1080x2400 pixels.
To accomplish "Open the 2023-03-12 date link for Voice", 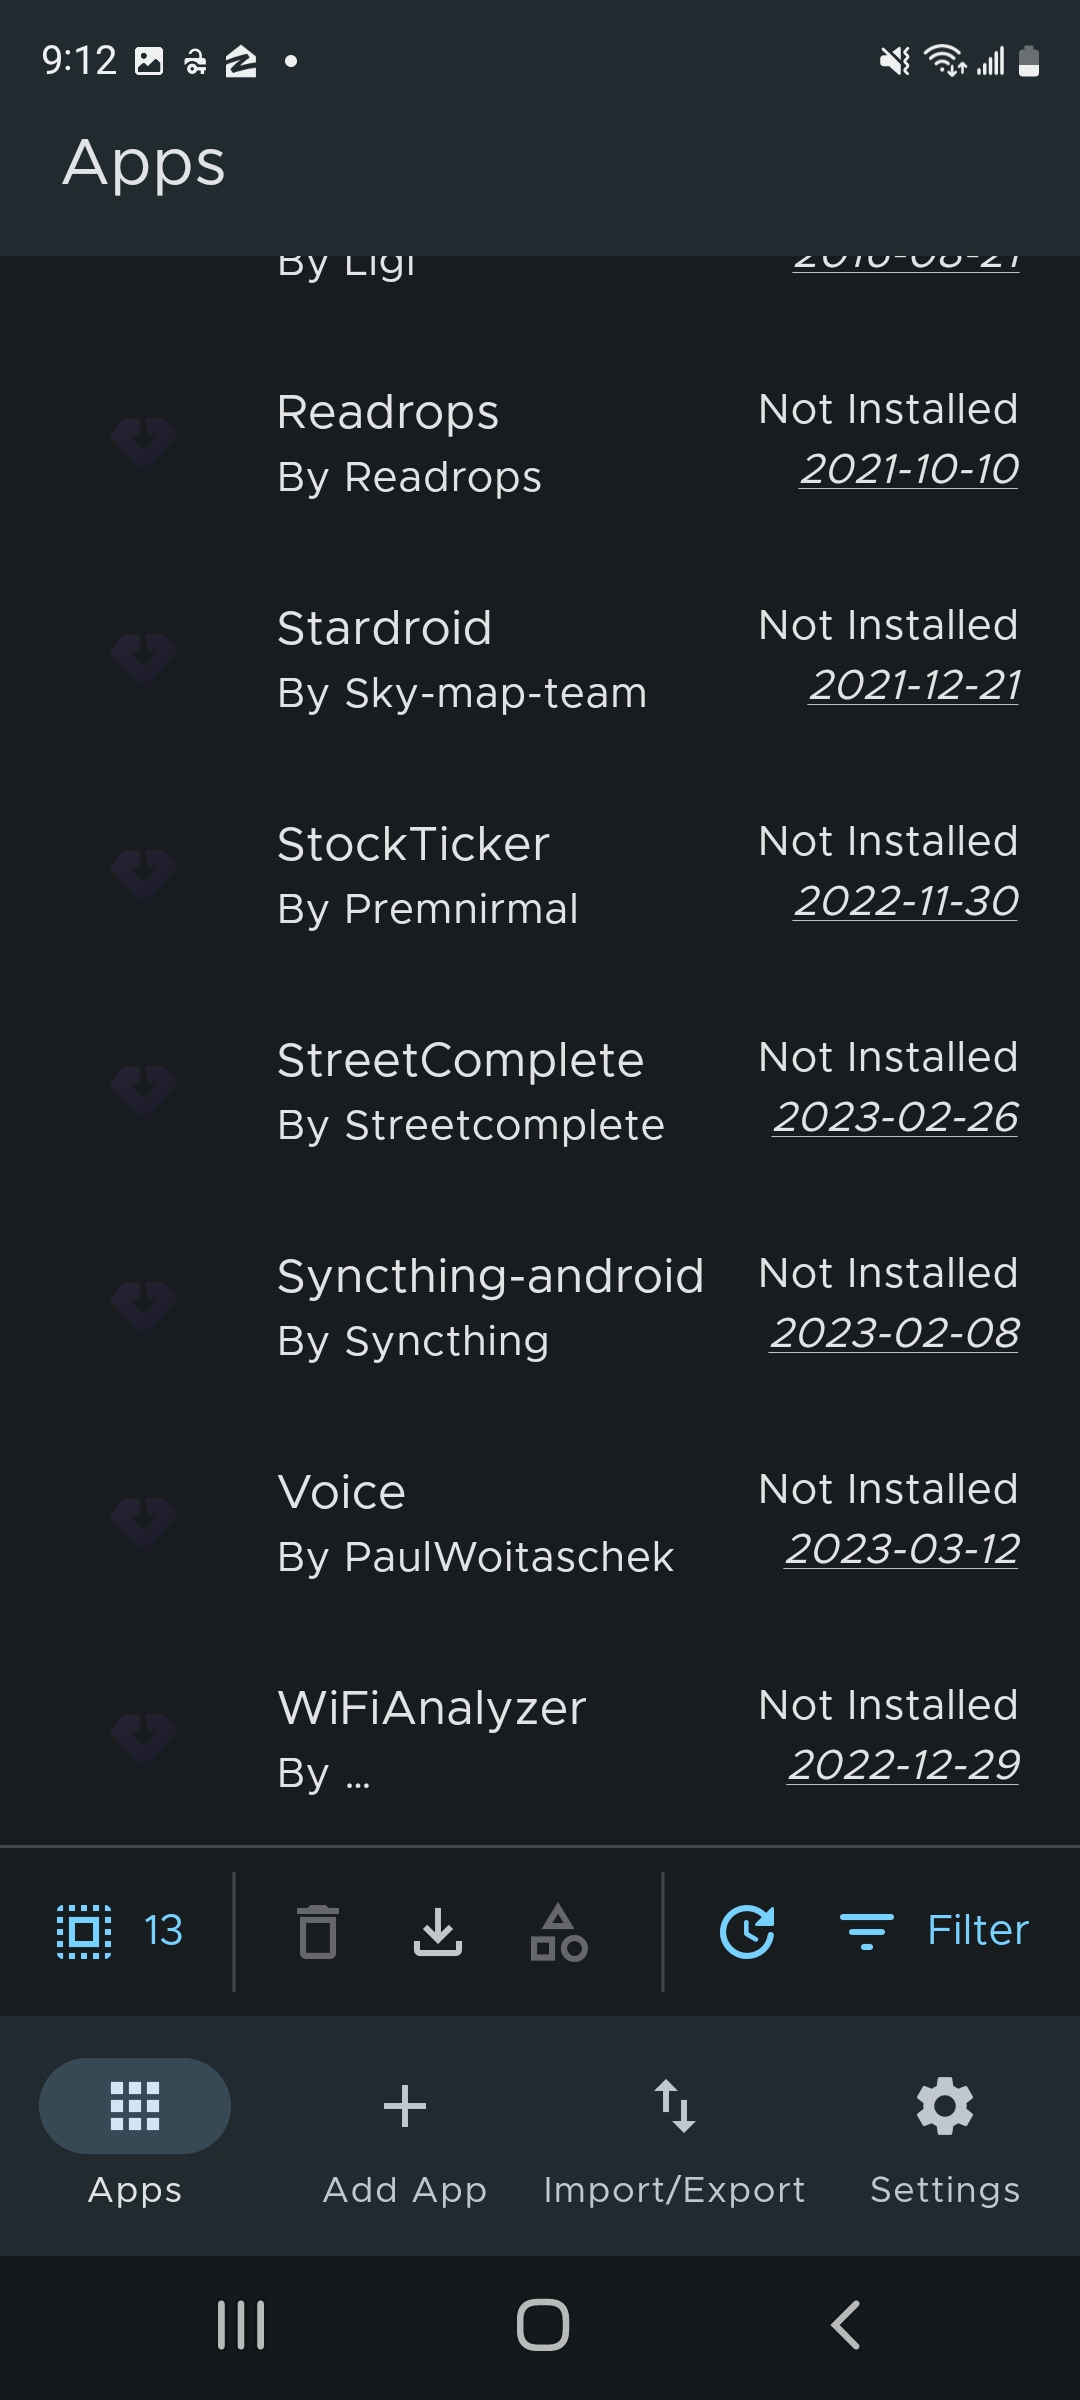I will (x=899, y=1548).
